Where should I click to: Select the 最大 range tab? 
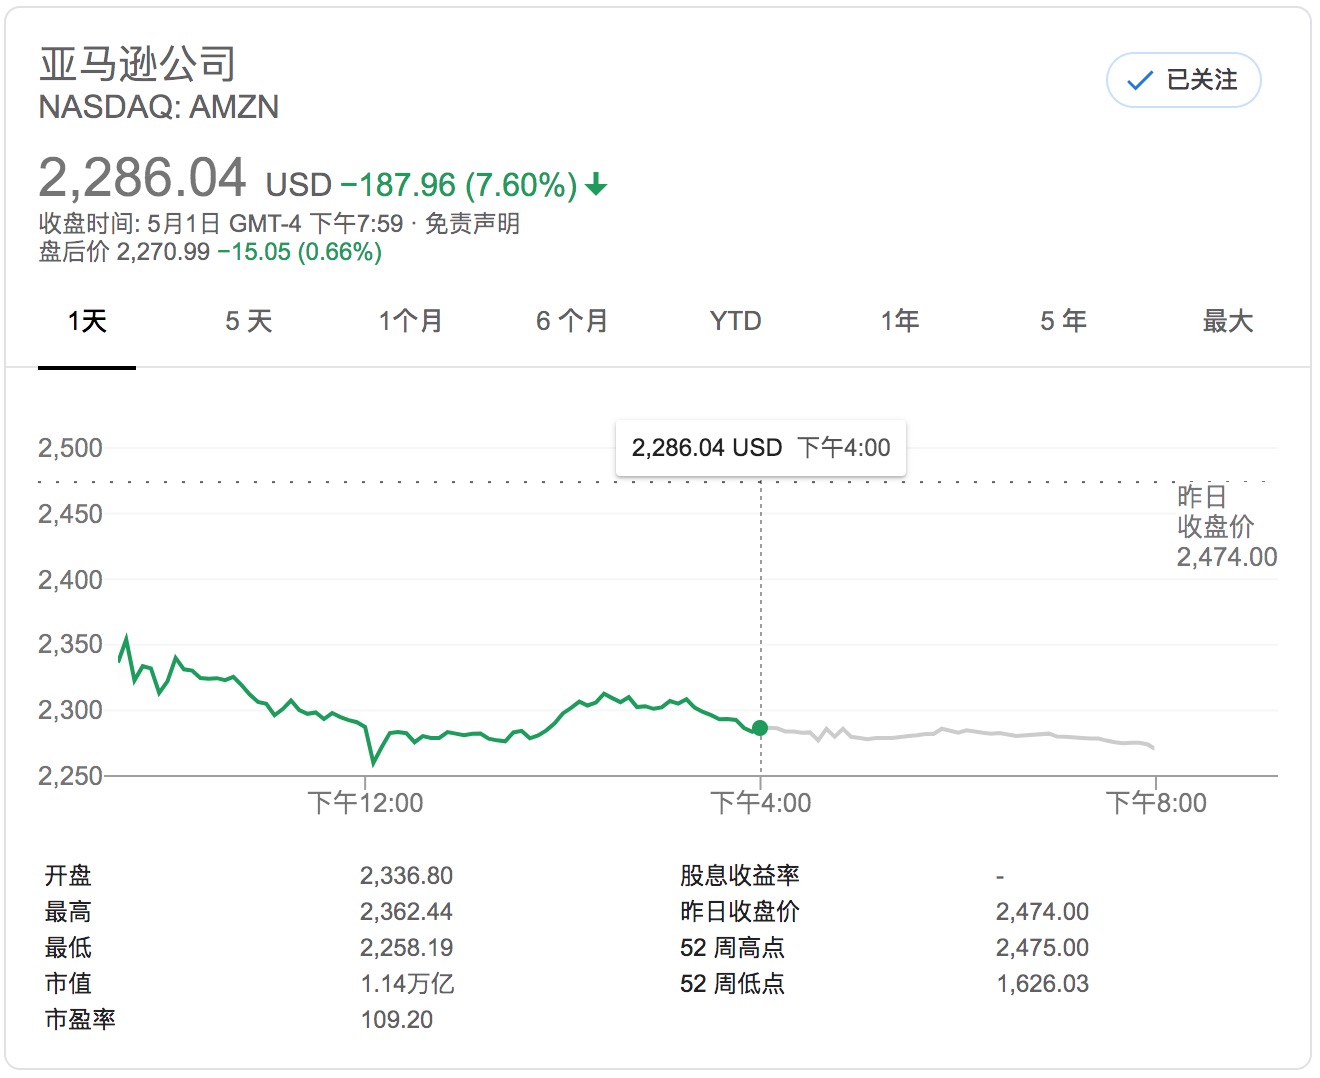click(x=1227, y=321)
